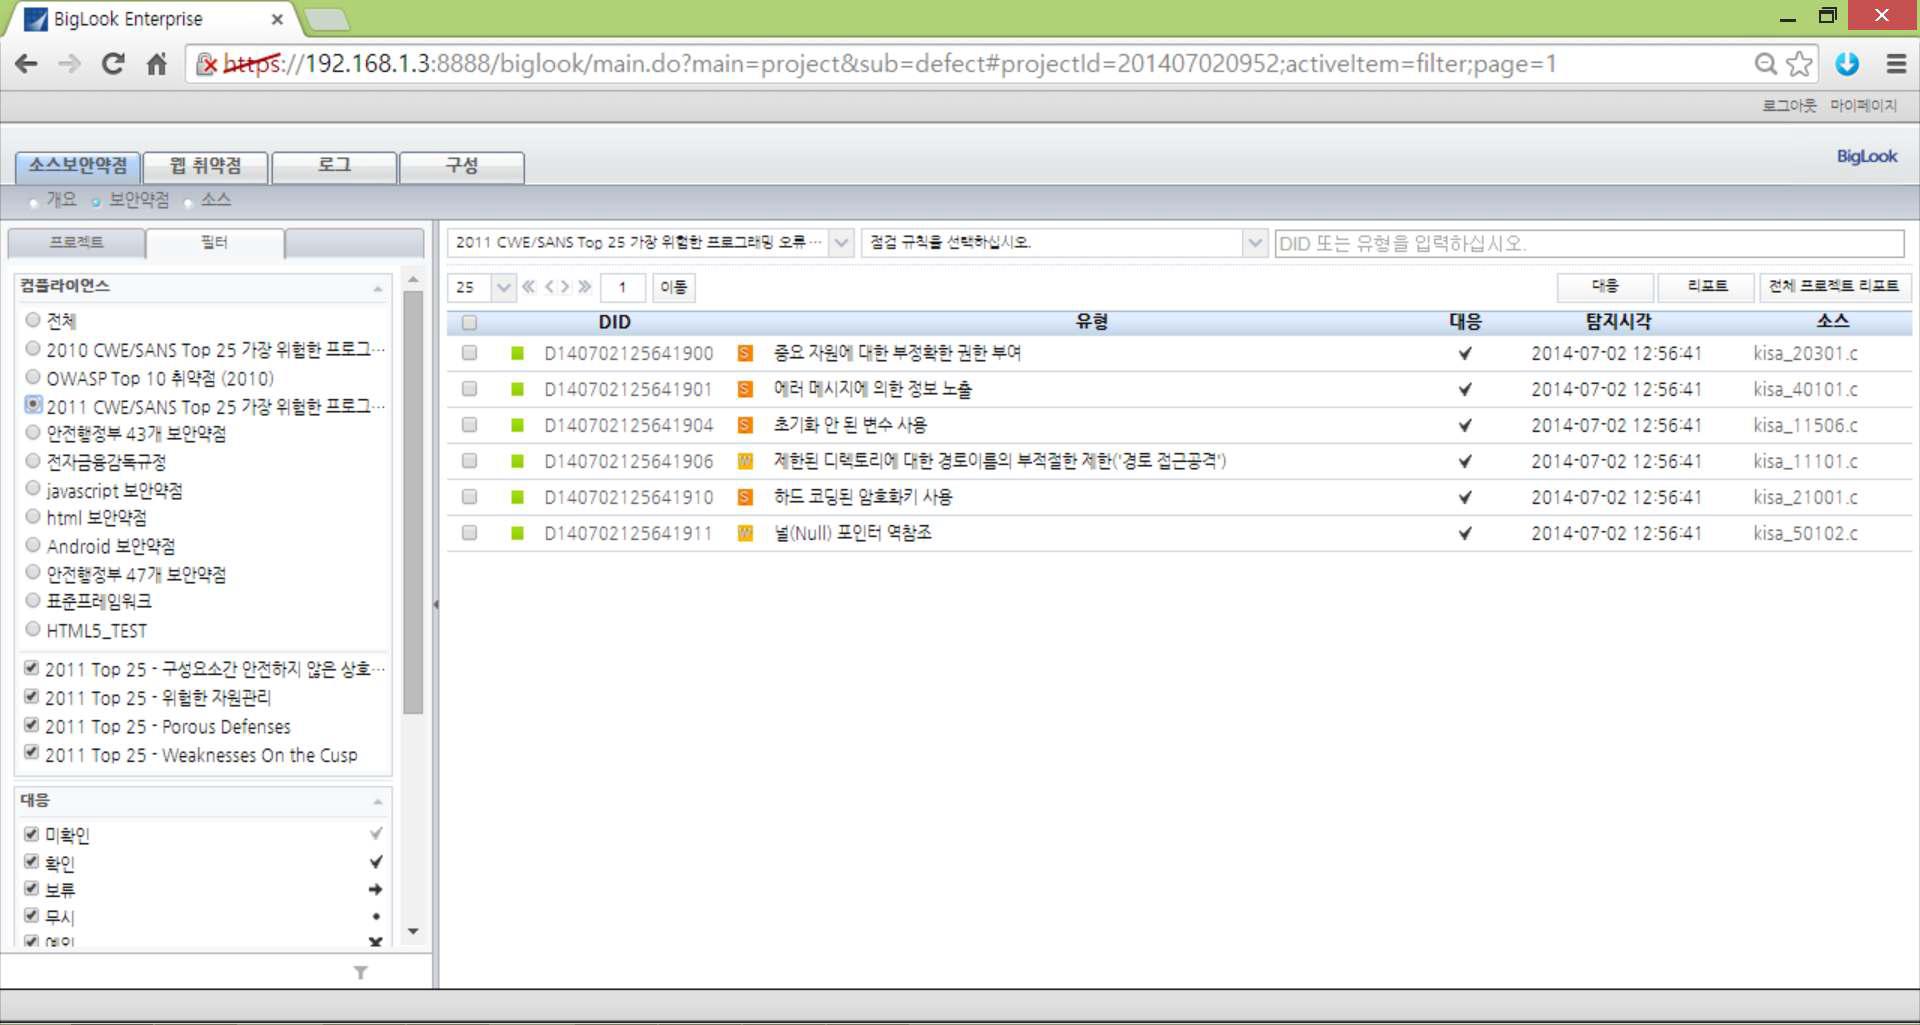Screen dimensions: 1920x1025
Task: Jump to first page of defect list
Action: 529,287
